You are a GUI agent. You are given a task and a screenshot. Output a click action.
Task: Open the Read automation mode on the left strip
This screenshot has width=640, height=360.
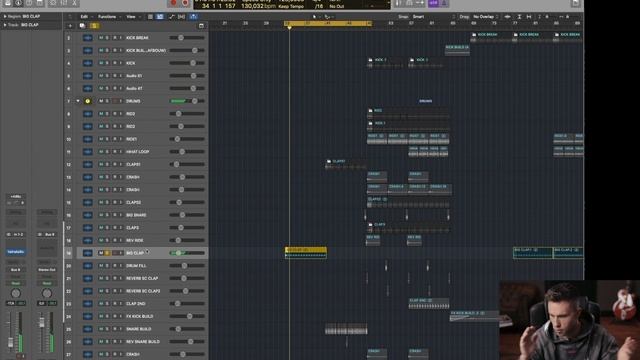coord(16,283)
